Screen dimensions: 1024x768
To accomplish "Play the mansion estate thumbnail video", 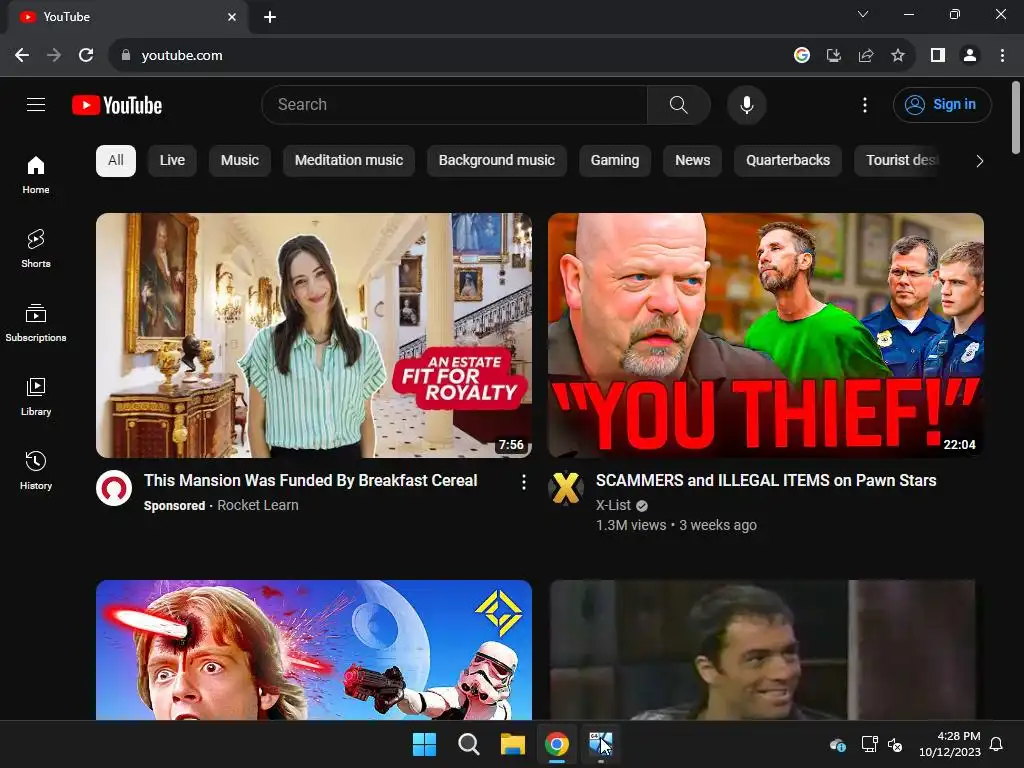I will click(313, 335).
